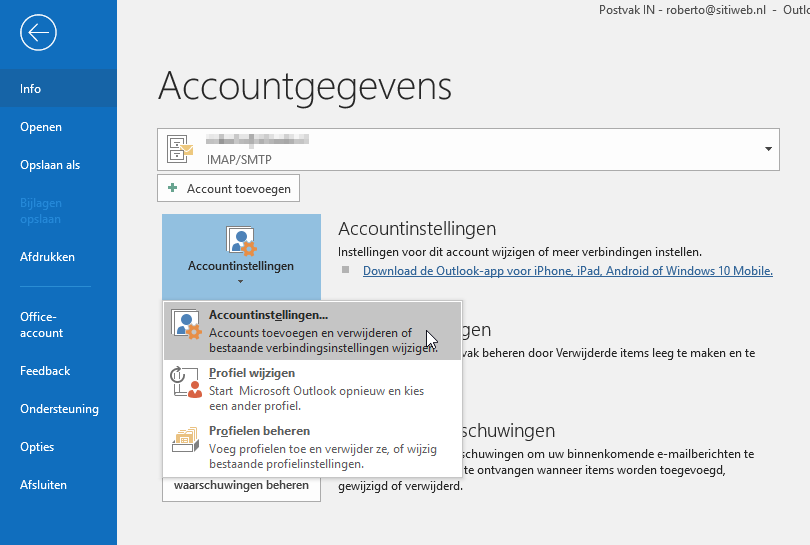Collapse the Accountinstellingen button dropdown arrow
The height and width of the screenshot is (545, 810).
pos(241,282)
